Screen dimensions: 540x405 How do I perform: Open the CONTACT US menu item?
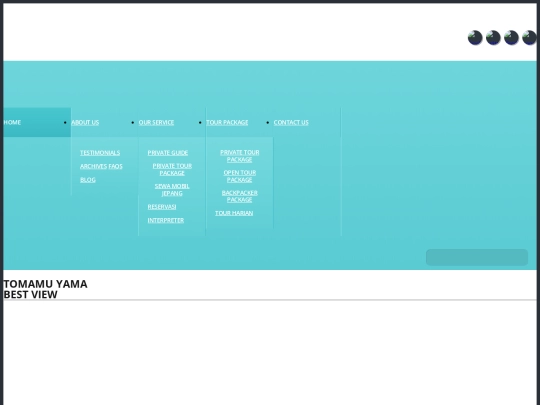point(291,122)
